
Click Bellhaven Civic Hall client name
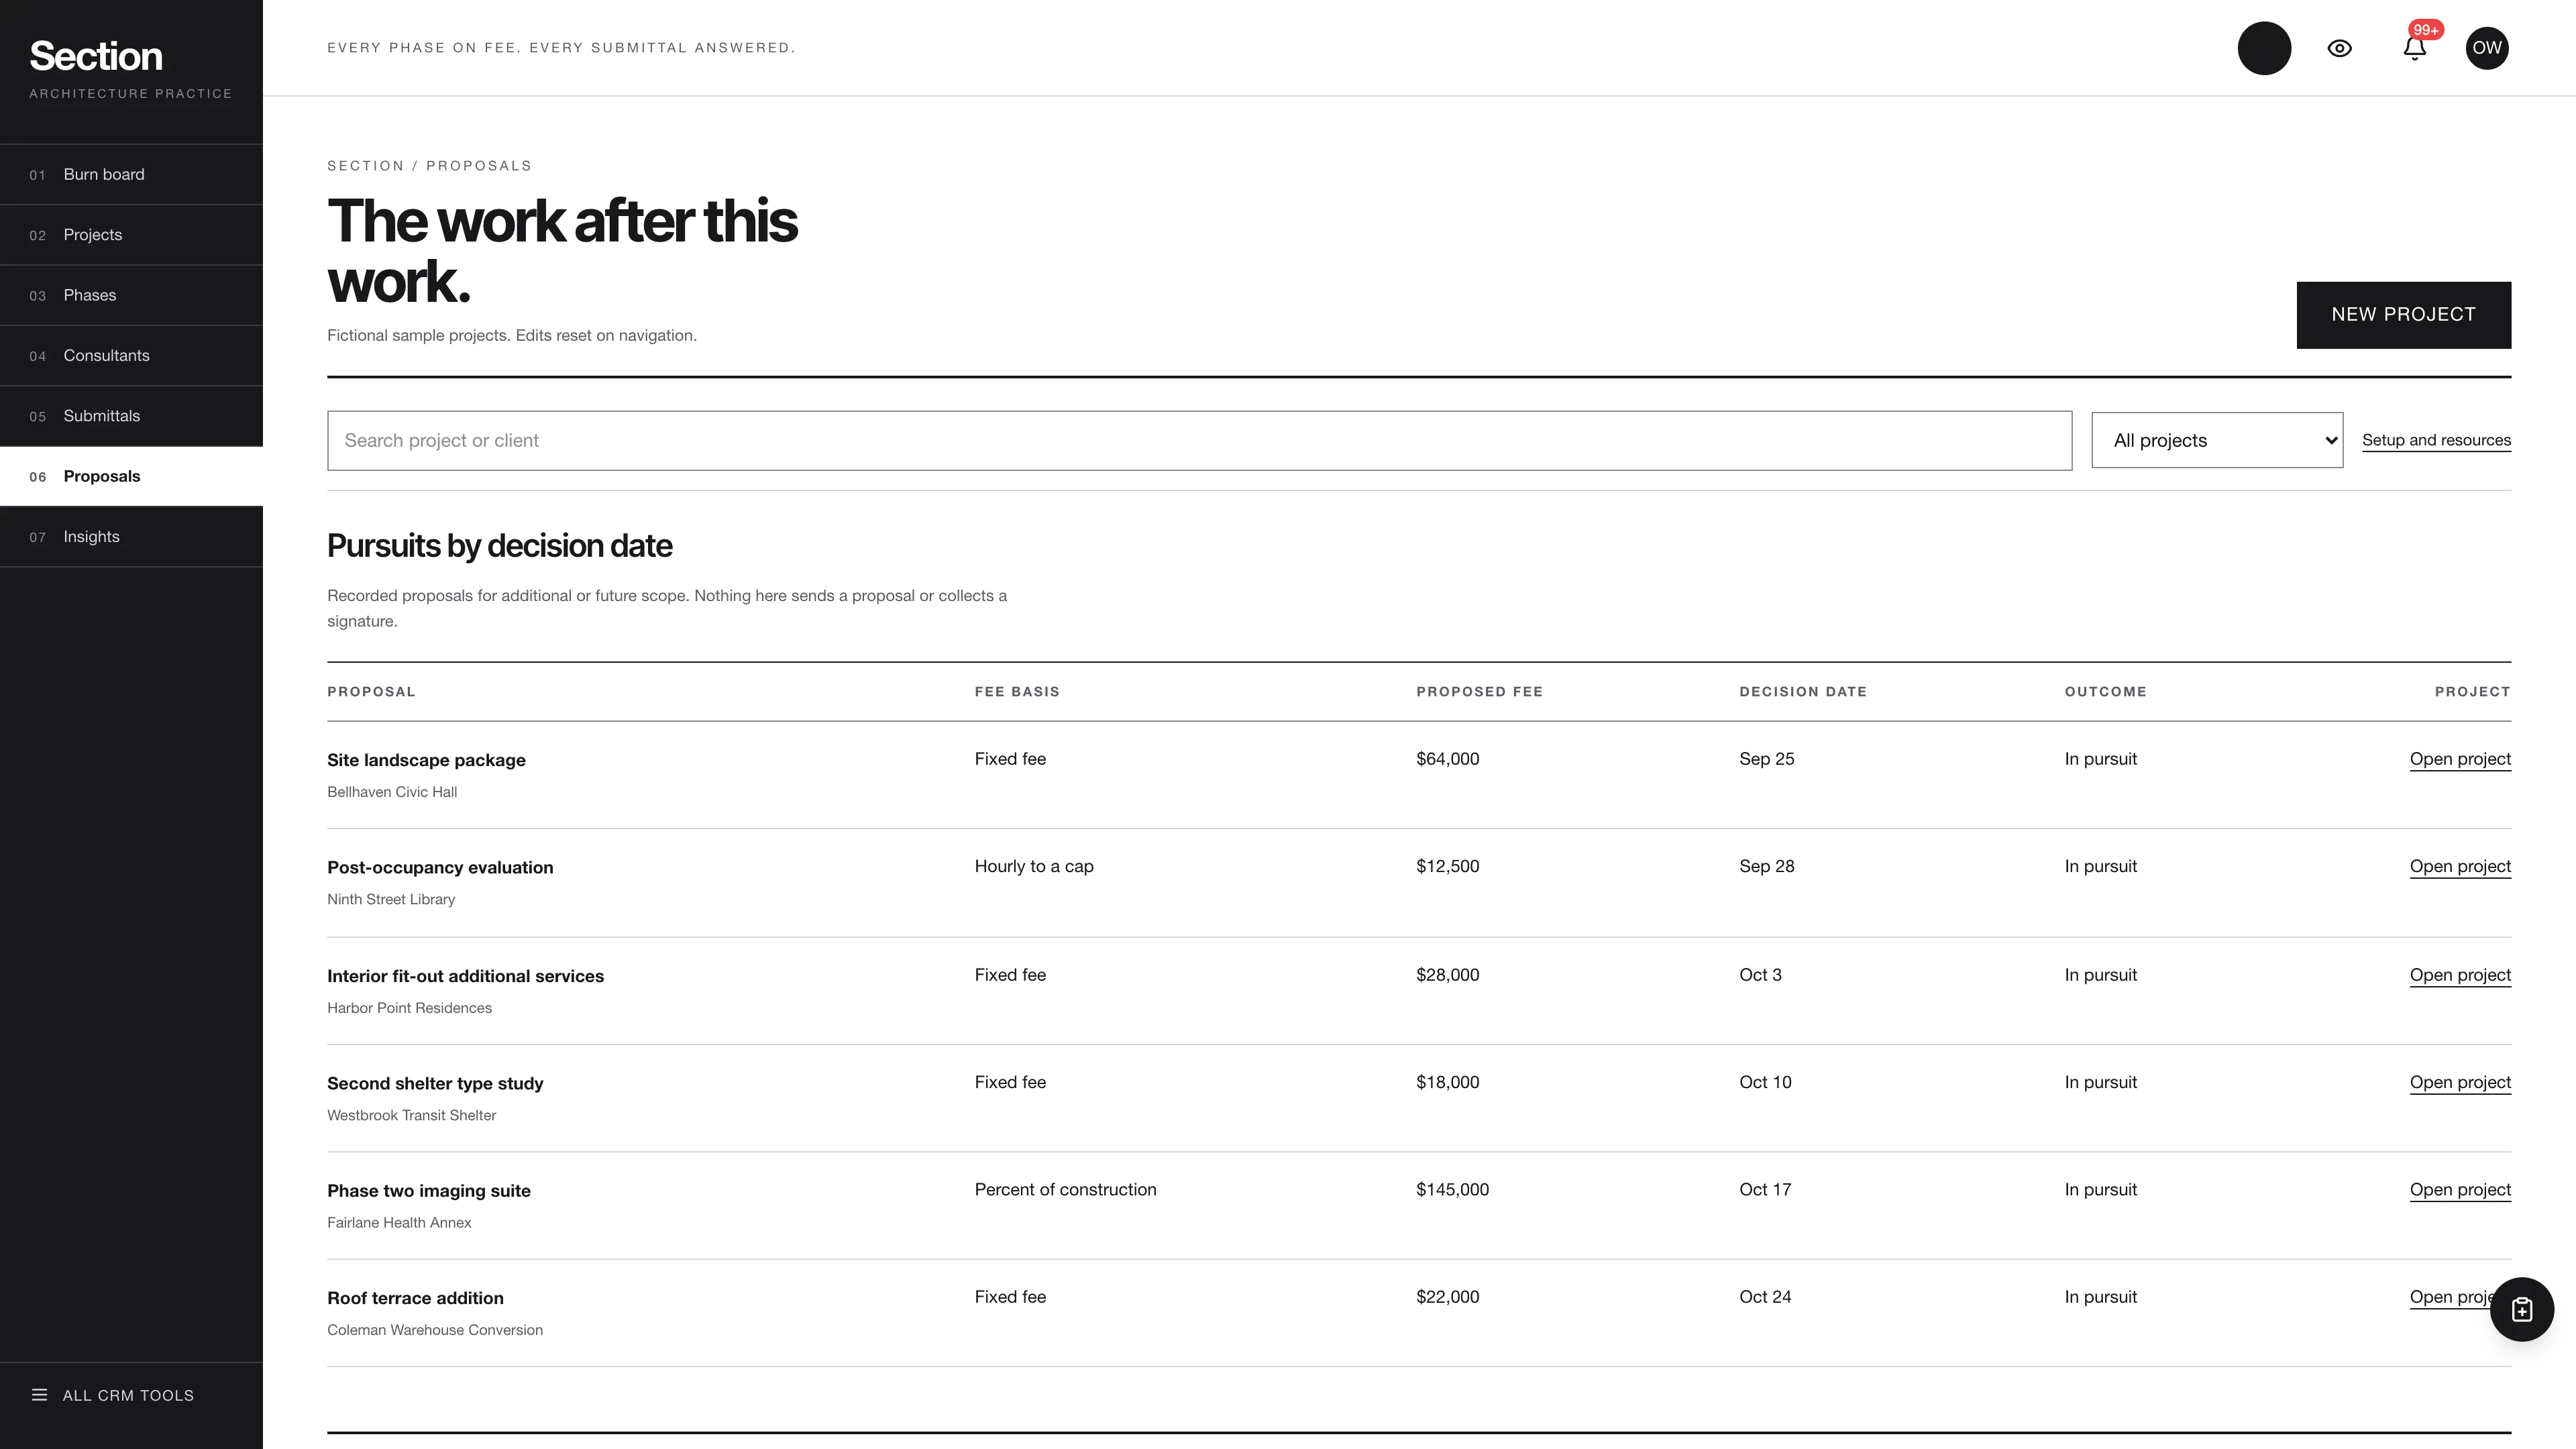392,792
